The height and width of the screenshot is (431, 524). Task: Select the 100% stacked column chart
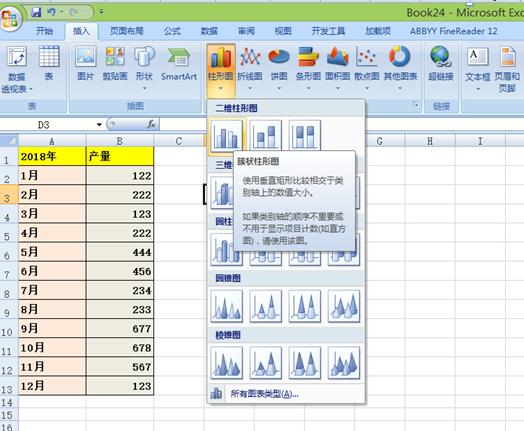(304, 135)
